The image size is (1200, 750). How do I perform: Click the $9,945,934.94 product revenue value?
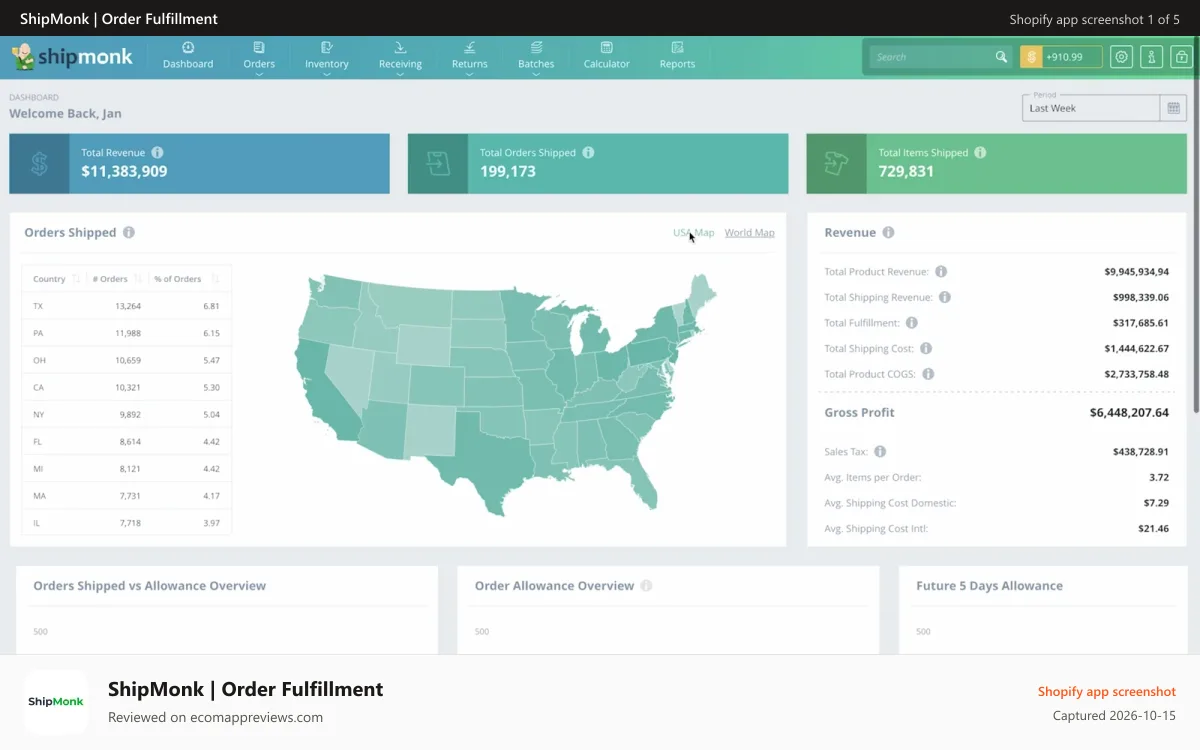tap(1137, 271)
